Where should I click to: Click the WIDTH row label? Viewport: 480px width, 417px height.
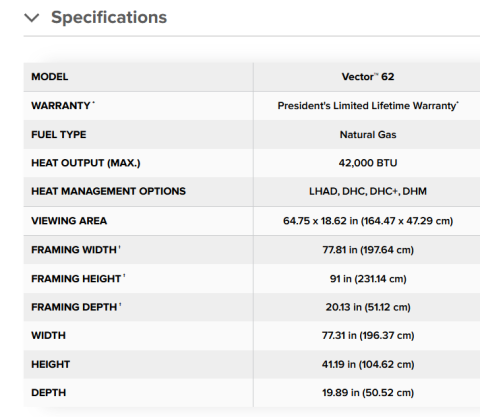point(49,335)
